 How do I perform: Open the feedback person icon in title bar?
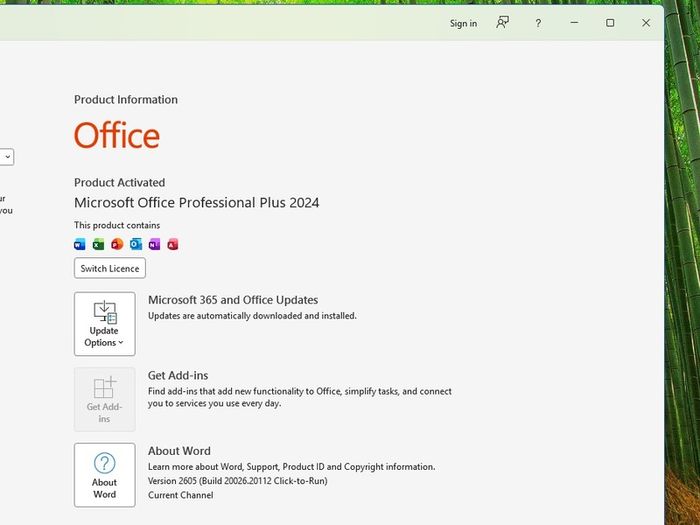(x=502, y=23)
